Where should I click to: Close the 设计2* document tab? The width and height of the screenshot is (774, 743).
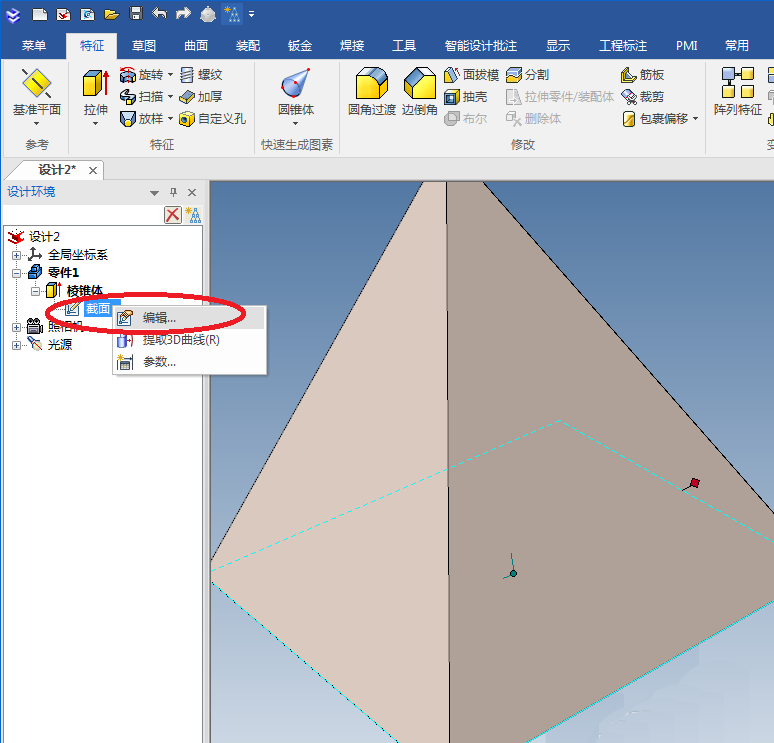coord(93,170)
